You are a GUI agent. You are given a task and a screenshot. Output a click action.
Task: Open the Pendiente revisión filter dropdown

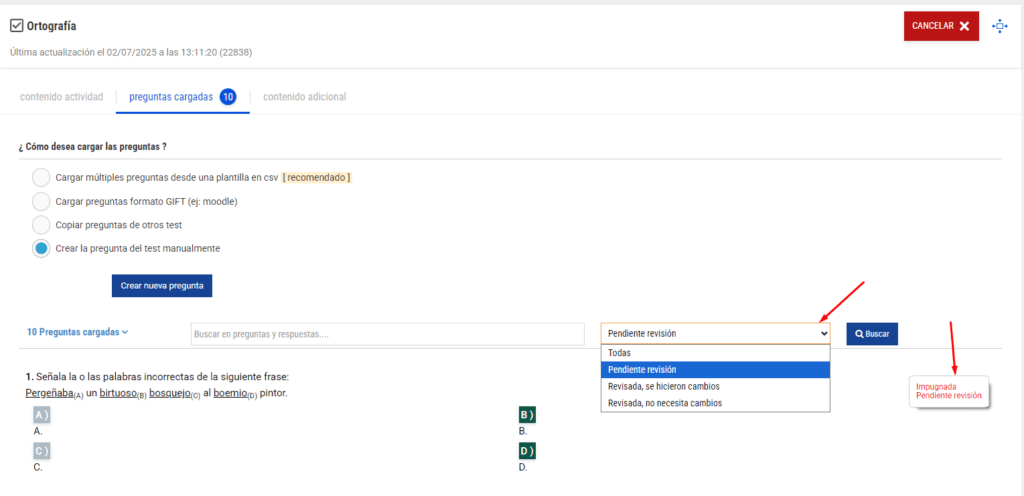click(715, 333)
